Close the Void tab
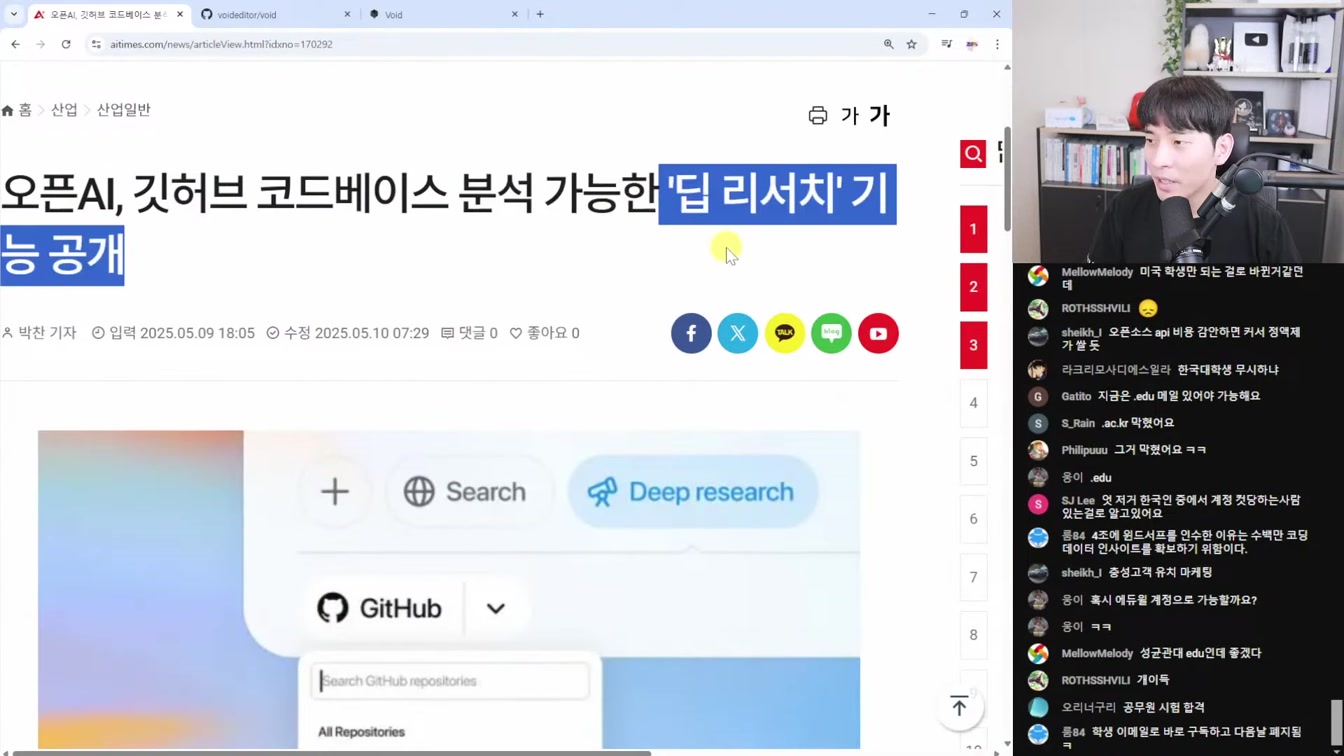This screenshot has height=756, width=1344. [515, 14]
